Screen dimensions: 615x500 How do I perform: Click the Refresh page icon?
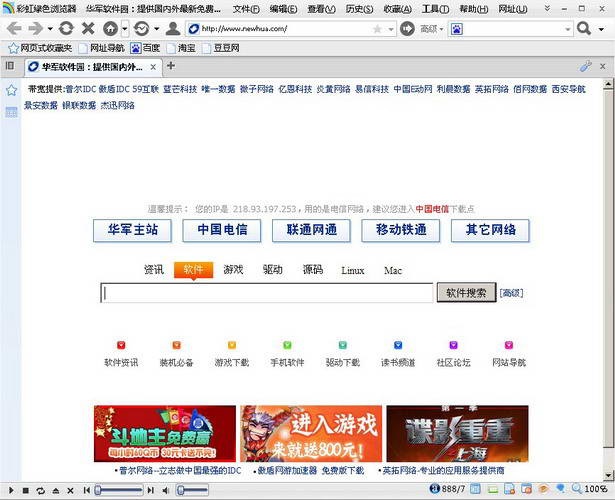[66, 29]
